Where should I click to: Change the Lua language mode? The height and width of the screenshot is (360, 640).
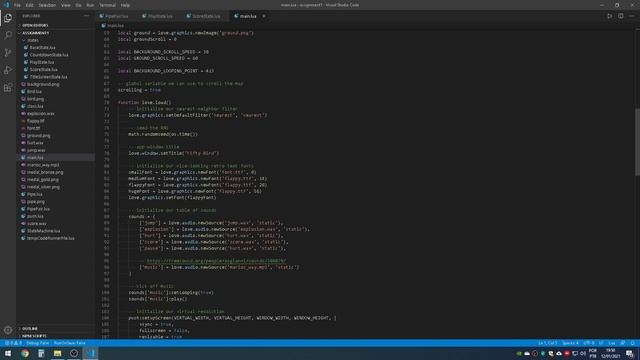tap(611, 343)
